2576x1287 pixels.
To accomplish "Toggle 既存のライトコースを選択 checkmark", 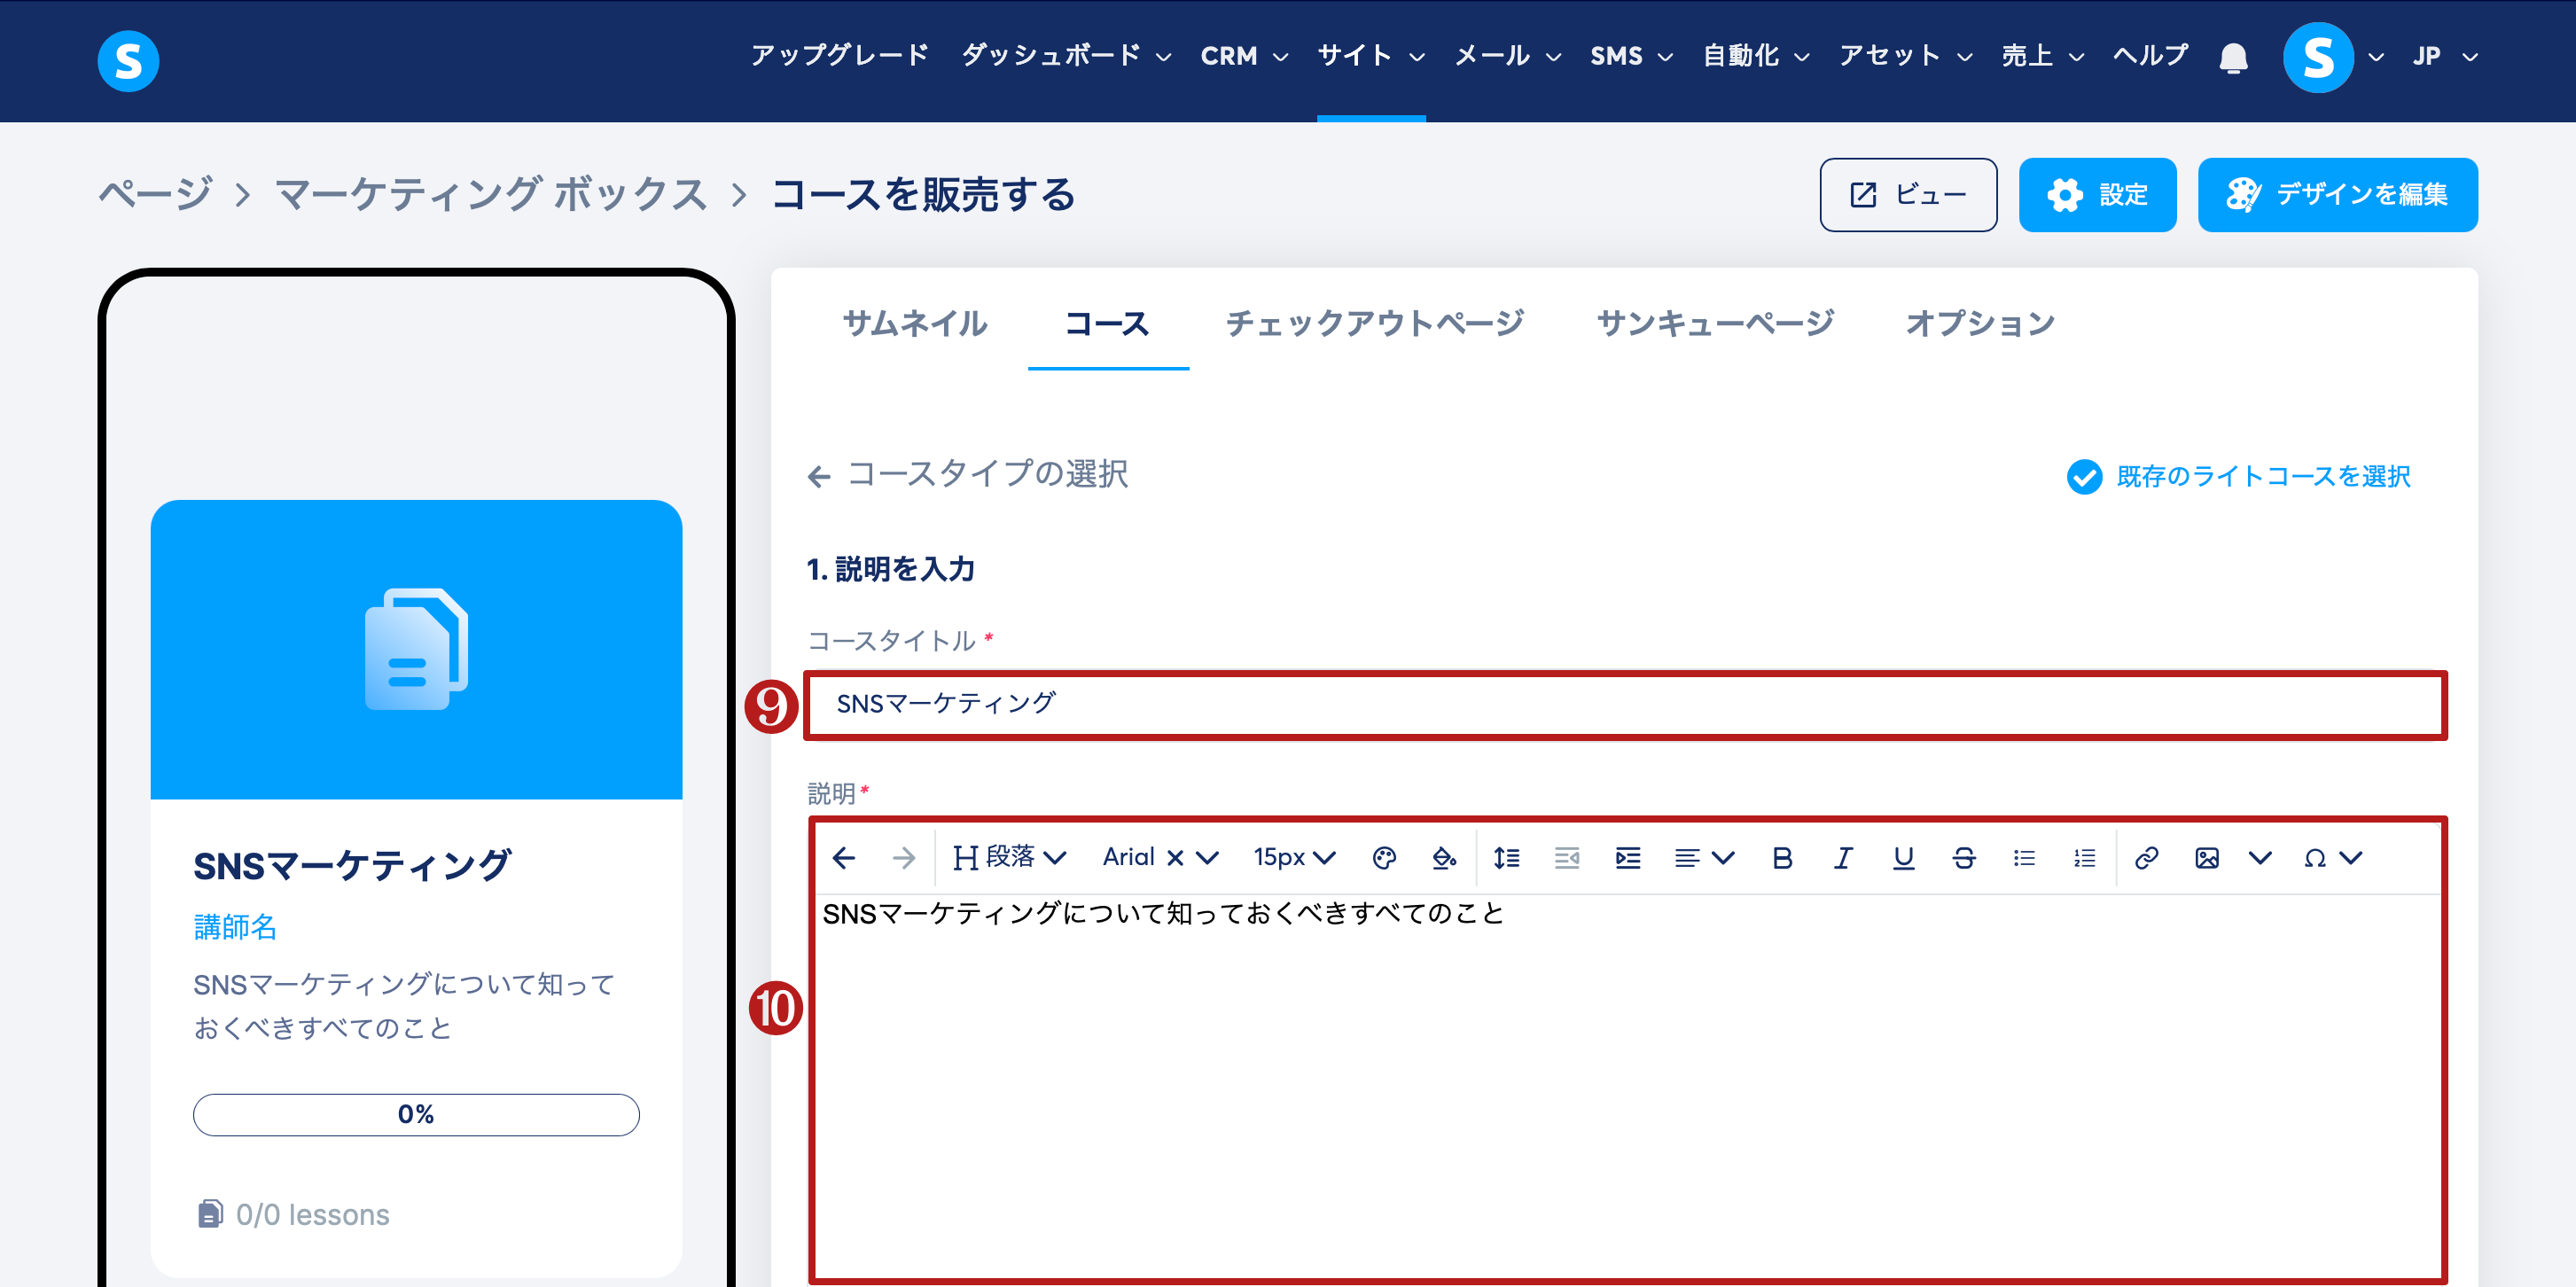I will point(2084,477).
